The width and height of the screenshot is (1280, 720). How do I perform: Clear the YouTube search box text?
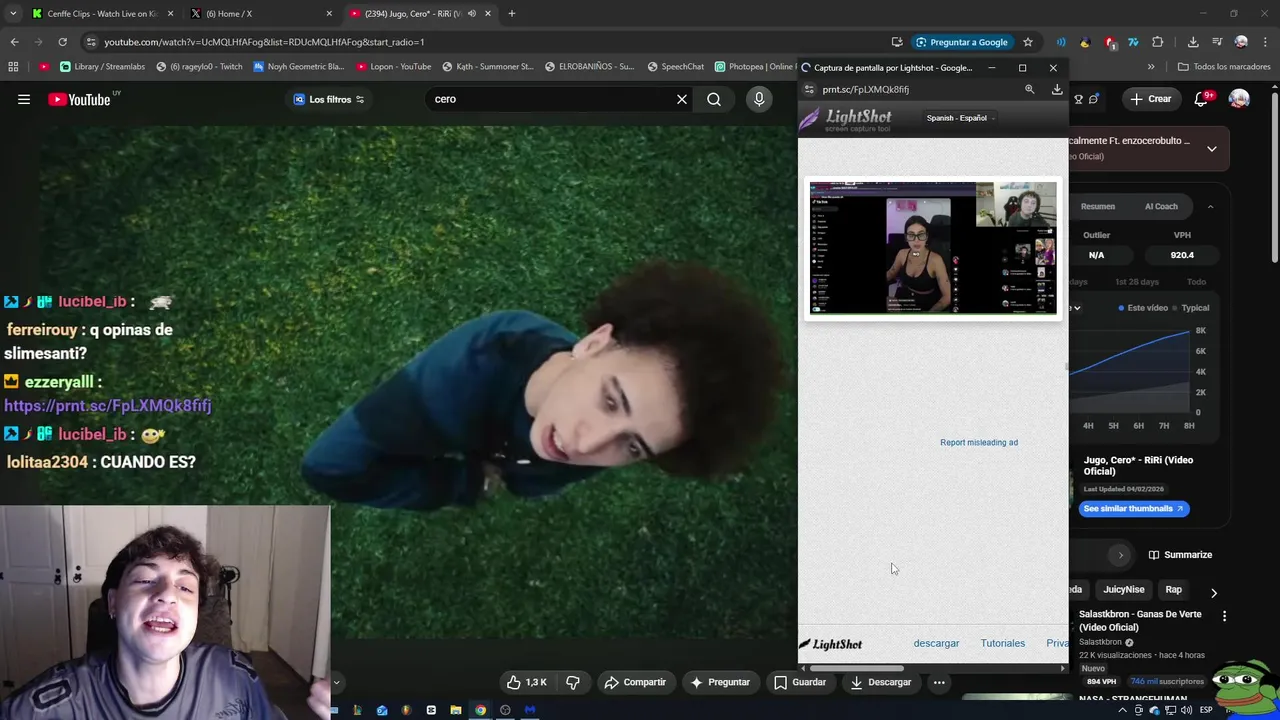[682, 99]
